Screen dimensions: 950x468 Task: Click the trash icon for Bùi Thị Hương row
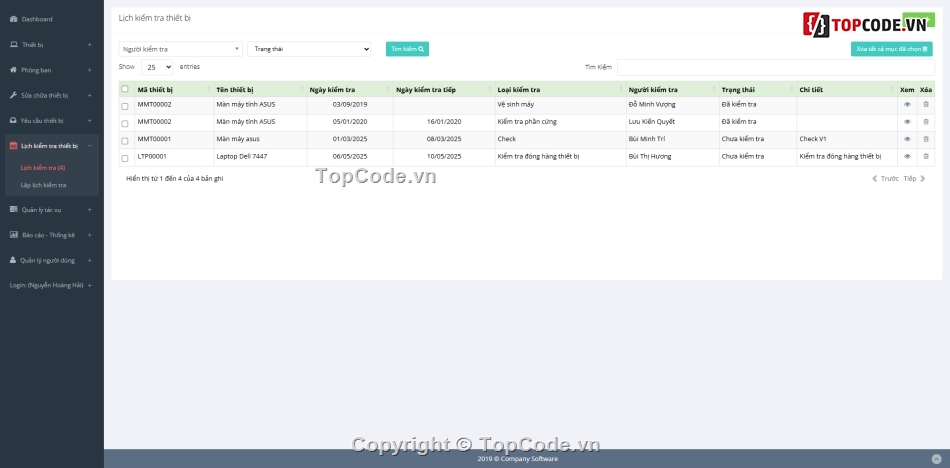926,156
